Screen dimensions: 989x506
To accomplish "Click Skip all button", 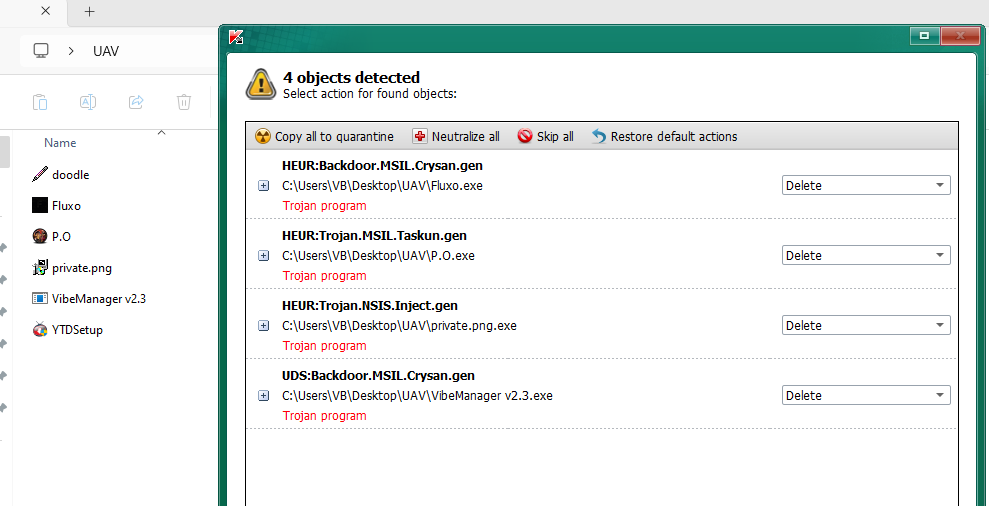I will [545, 136].
